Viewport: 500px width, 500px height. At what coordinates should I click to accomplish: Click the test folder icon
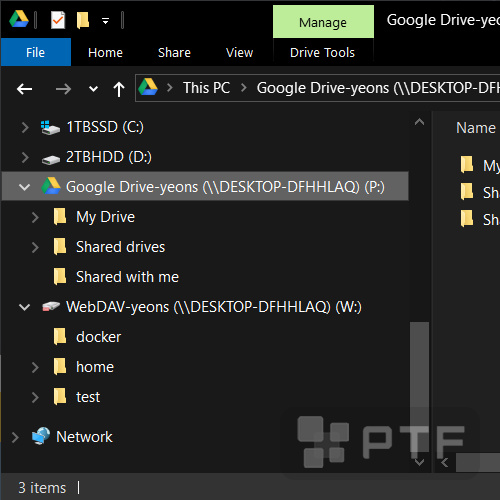click(x=60, y=396)
